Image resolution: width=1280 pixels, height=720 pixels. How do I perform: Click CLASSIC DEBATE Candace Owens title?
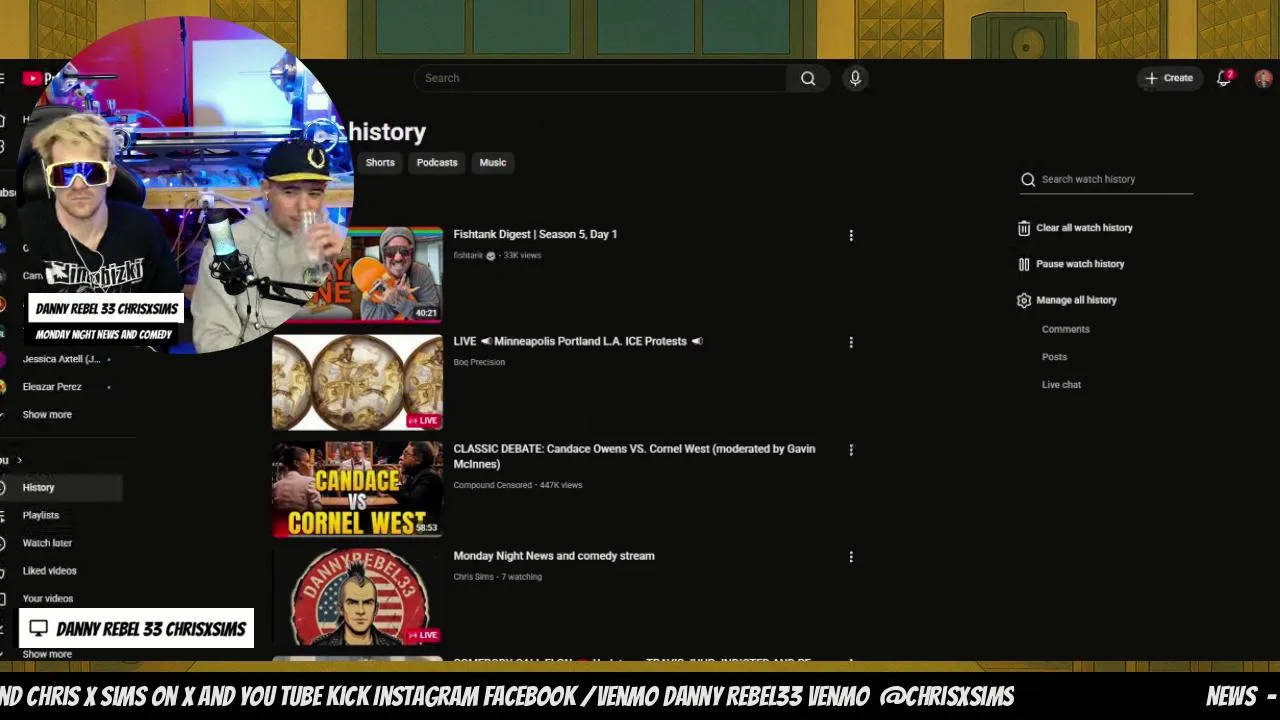coord(634,456)
